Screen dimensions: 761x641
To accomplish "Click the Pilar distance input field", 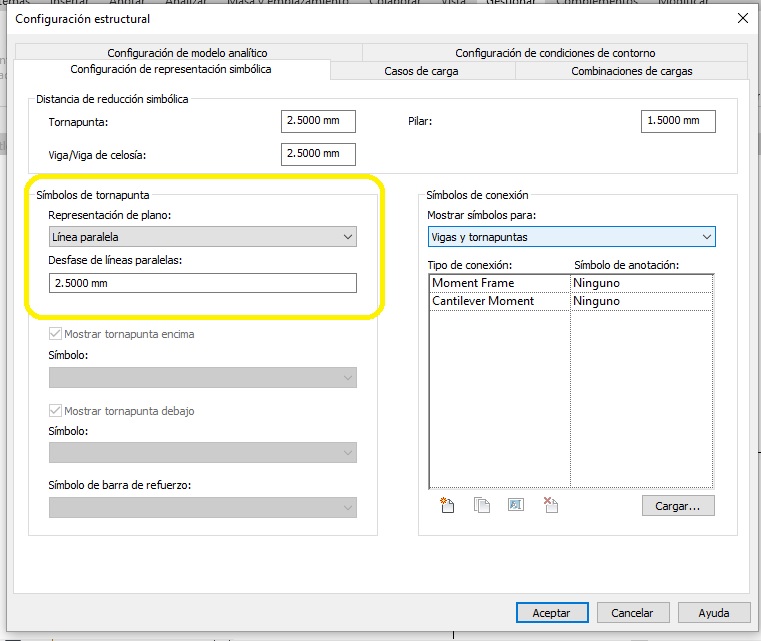I will [677, 121].
